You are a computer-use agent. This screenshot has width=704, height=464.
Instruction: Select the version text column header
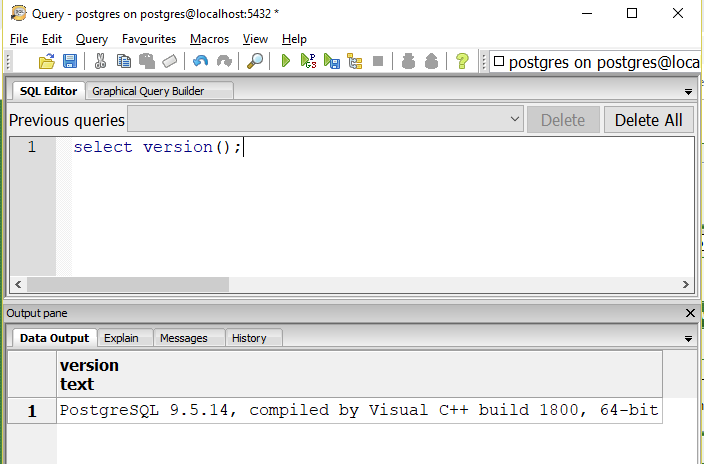point(359,375)
